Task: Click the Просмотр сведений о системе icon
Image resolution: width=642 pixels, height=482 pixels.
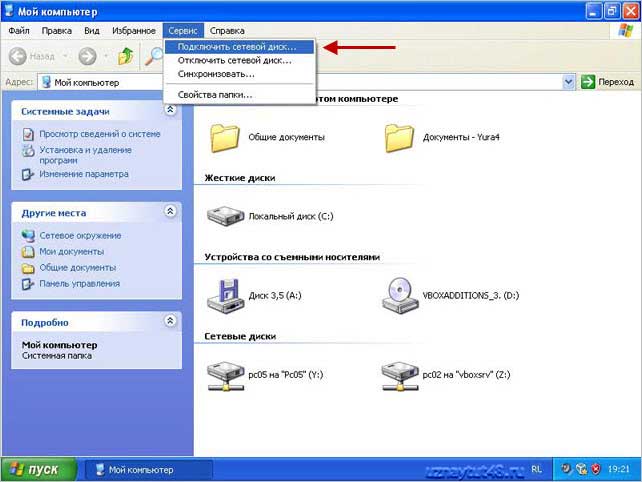Action: click(28, 134)
